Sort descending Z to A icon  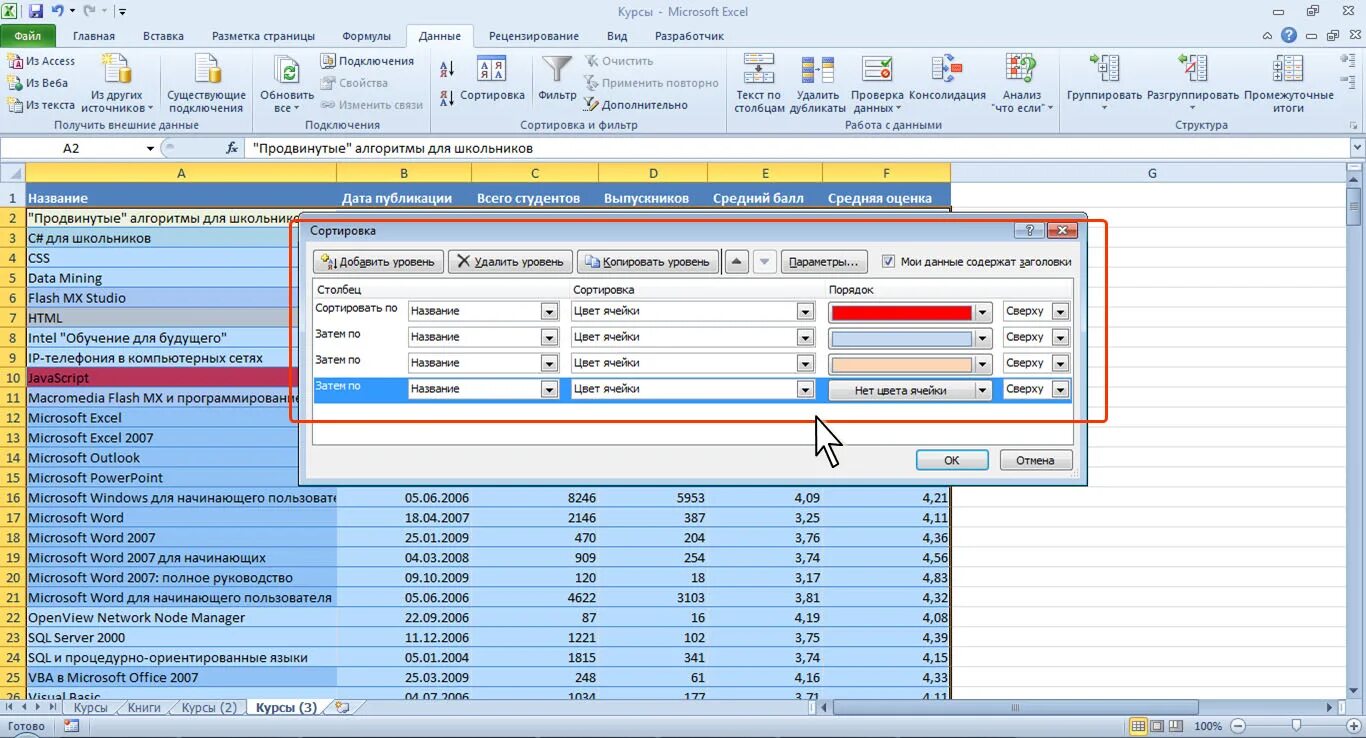(447, 97)
